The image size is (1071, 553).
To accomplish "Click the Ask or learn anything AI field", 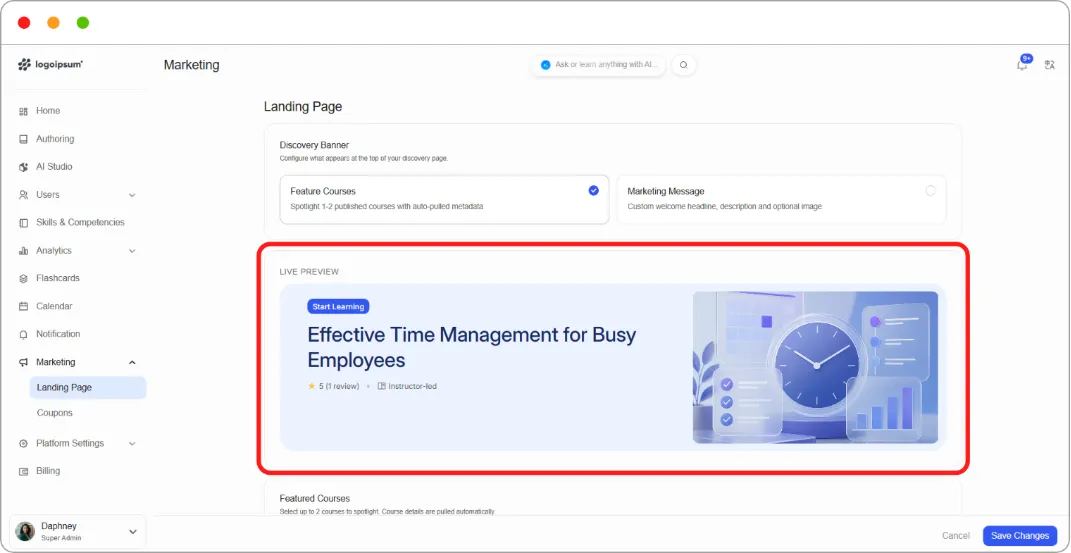I will pyautogui.click(x=598, y=65).
